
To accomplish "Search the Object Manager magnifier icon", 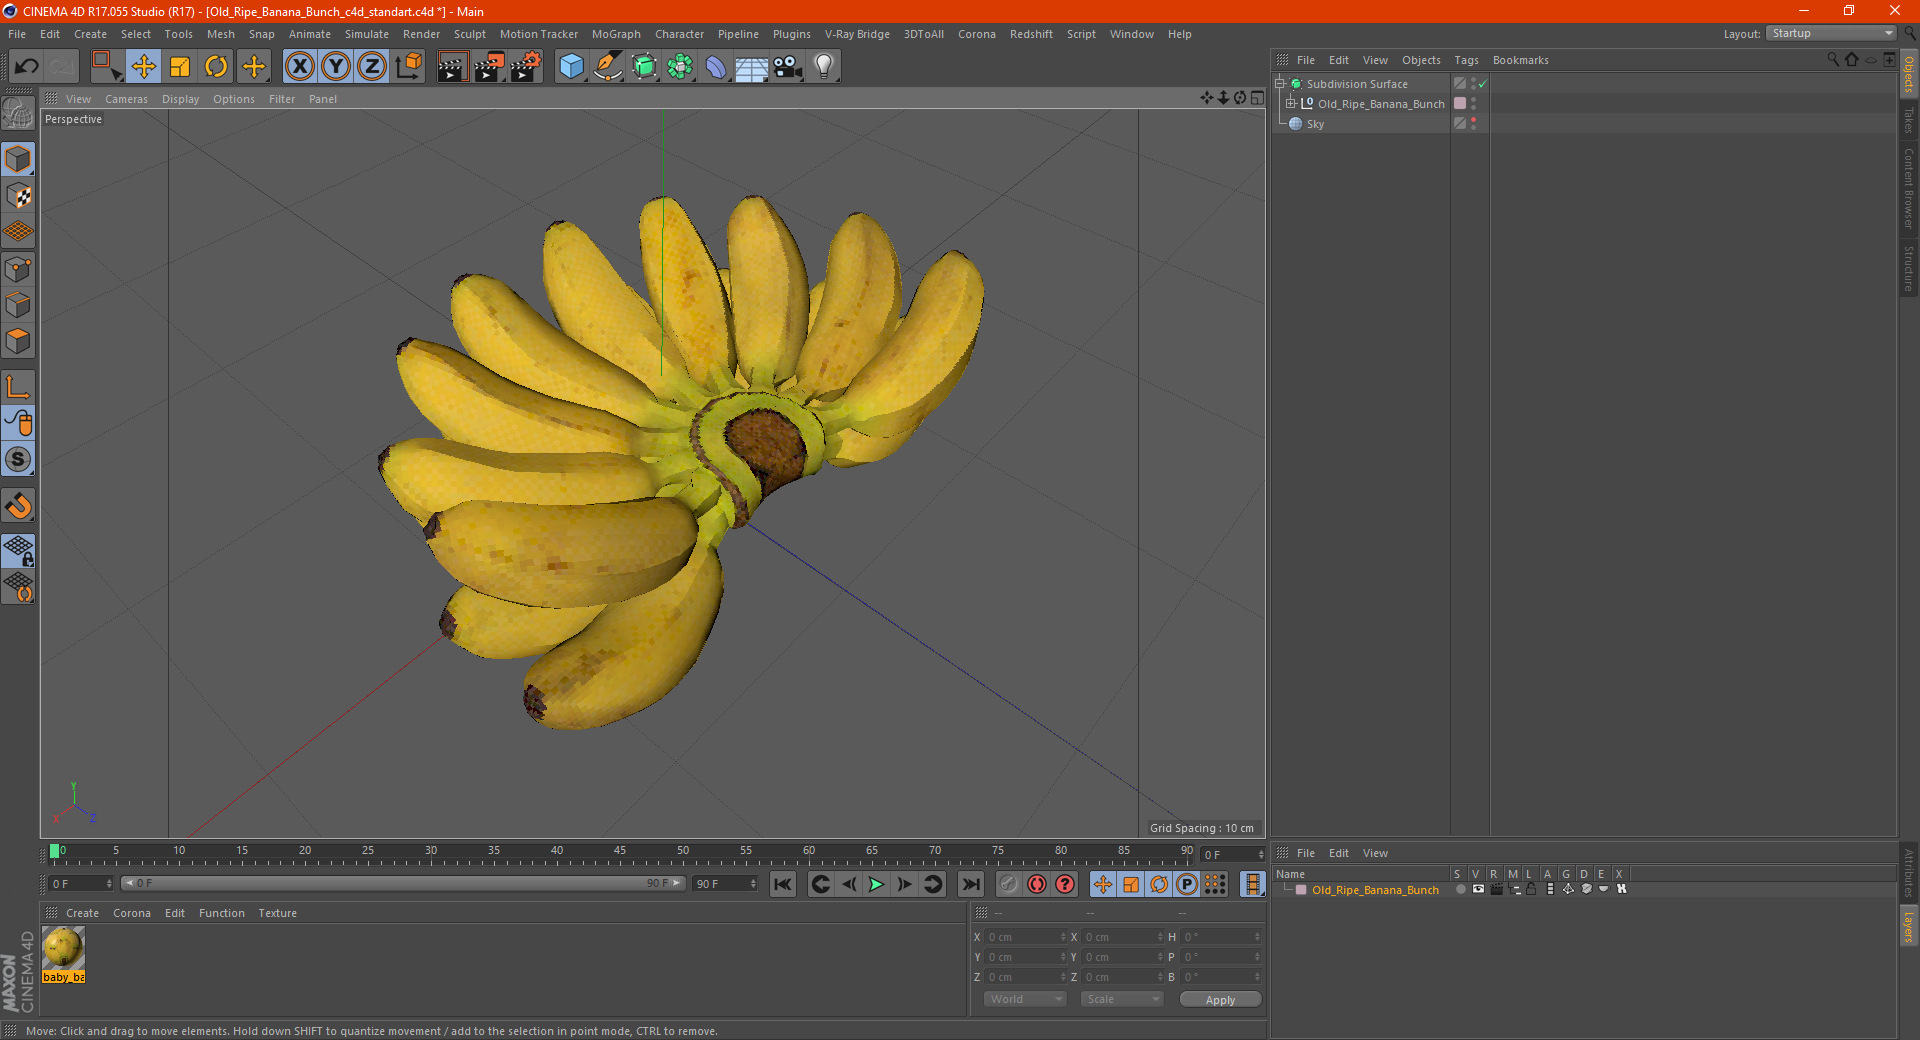I will coord(1833,60).
